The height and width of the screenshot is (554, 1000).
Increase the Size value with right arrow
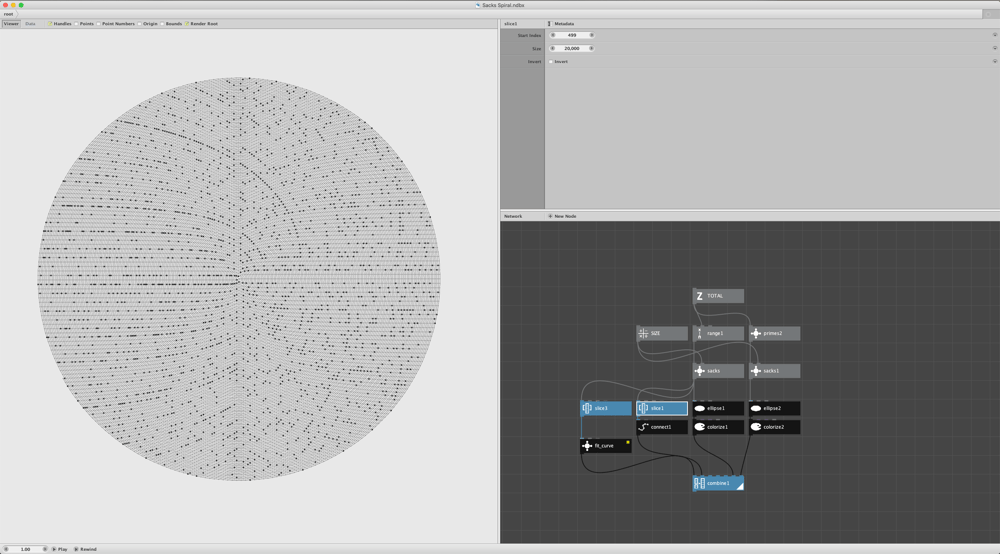point(591,48)
